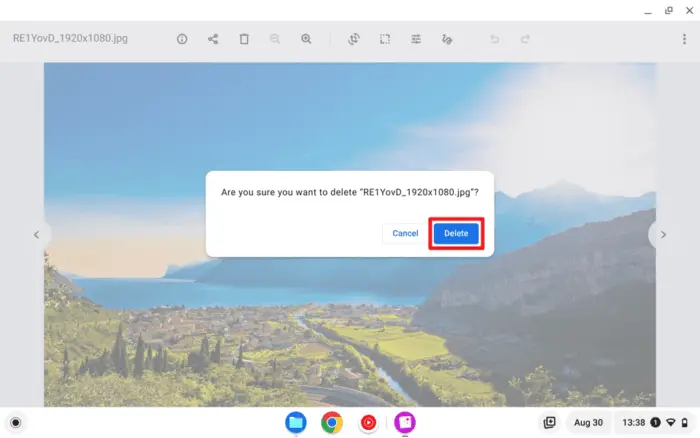Open the image info panel
The image size is (700, 438).
point(182,39)
